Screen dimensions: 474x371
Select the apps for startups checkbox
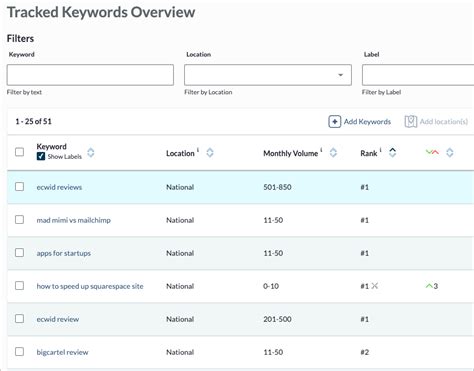(x=19, y=253)
